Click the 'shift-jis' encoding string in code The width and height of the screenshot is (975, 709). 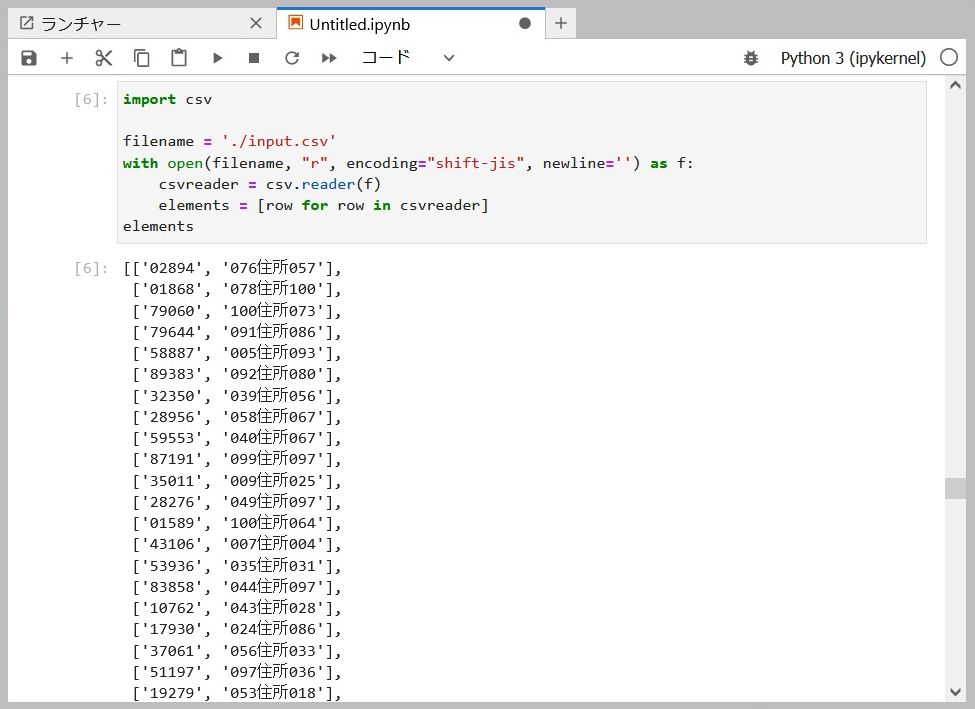[475, 163]
